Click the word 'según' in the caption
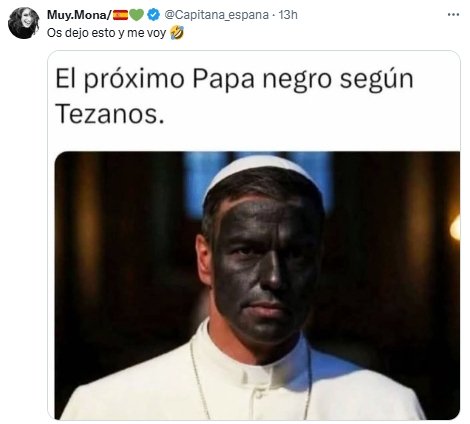Screen dimensions: 470x424 (x=377, y=81)
